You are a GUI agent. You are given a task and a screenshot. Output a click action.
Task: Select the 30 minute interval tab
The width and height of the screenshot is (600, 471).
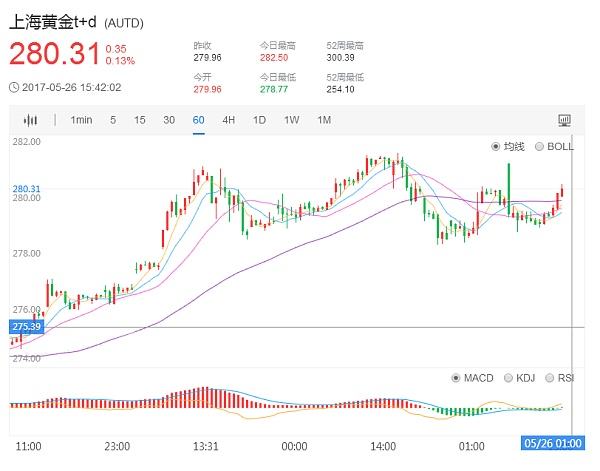tap(169, 120)
